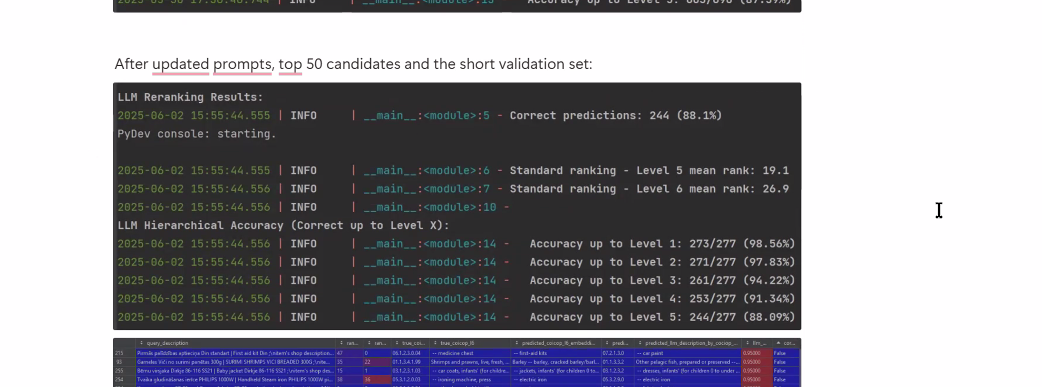Click the sort icon beside query_description header
Viewport: 1042px width, 387px height.
click(142, 343)
